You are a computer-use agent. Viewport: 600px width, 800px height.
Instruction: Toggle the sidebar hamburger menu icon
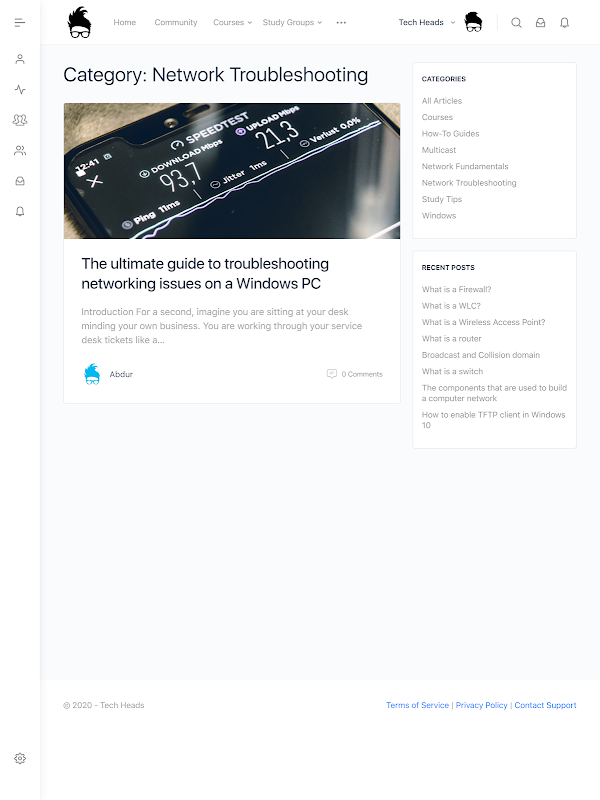(20, 22)
